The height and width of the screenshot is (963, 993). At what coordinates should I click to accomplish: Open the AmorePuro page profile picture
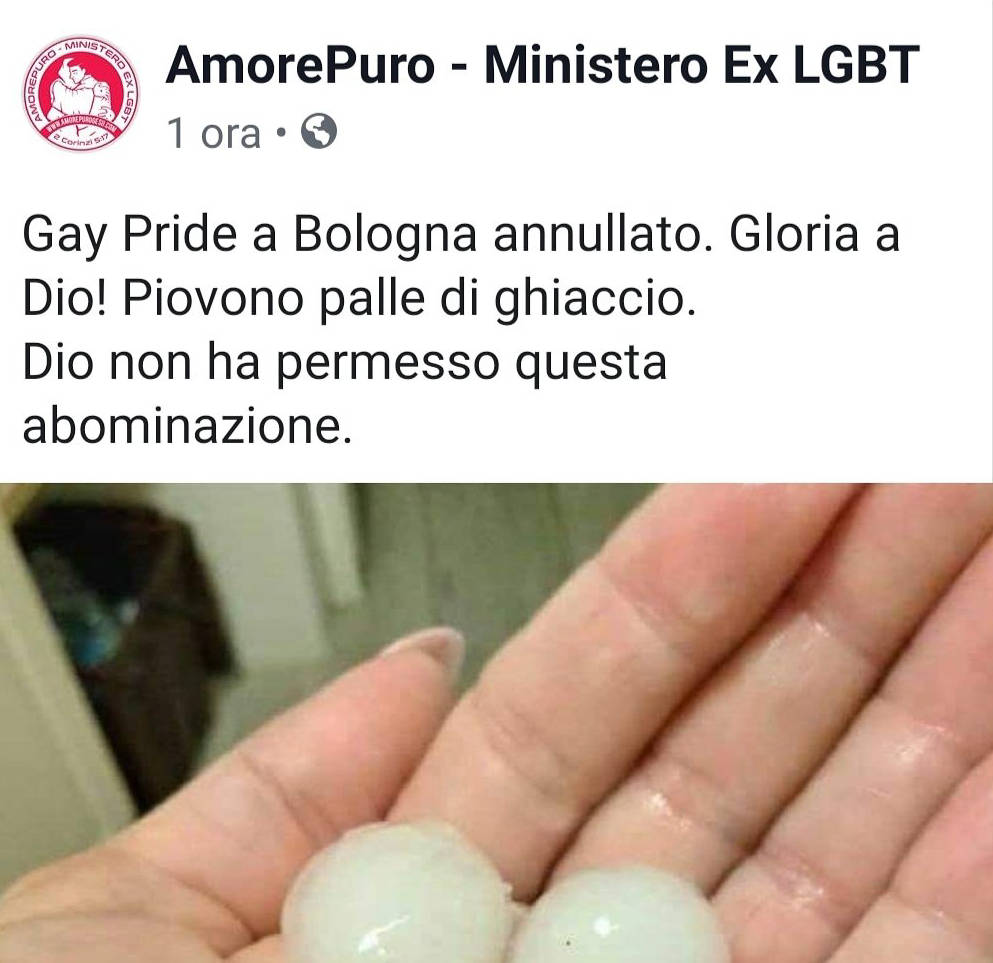pyautogui.click(x=81, y=93)
